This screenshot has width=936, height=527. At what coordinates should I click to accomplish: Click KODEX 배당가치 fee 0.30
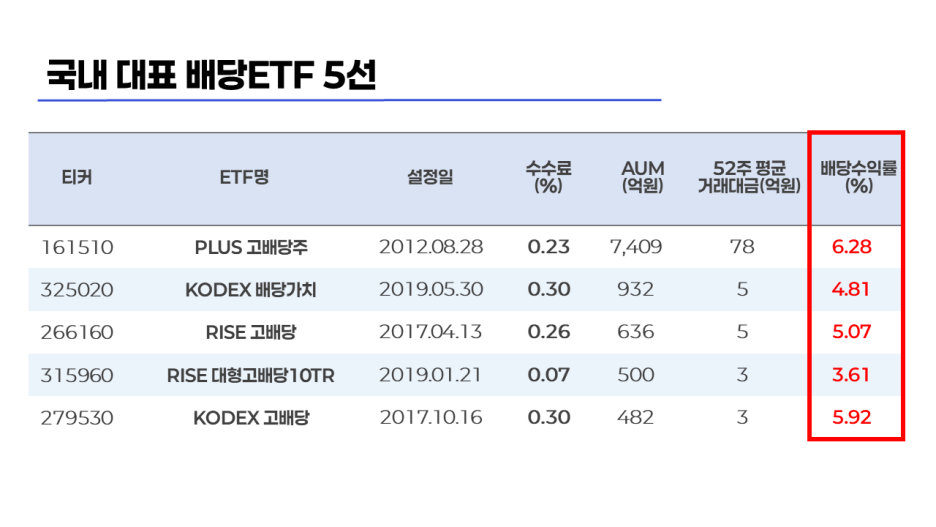[x=549, y=289]
